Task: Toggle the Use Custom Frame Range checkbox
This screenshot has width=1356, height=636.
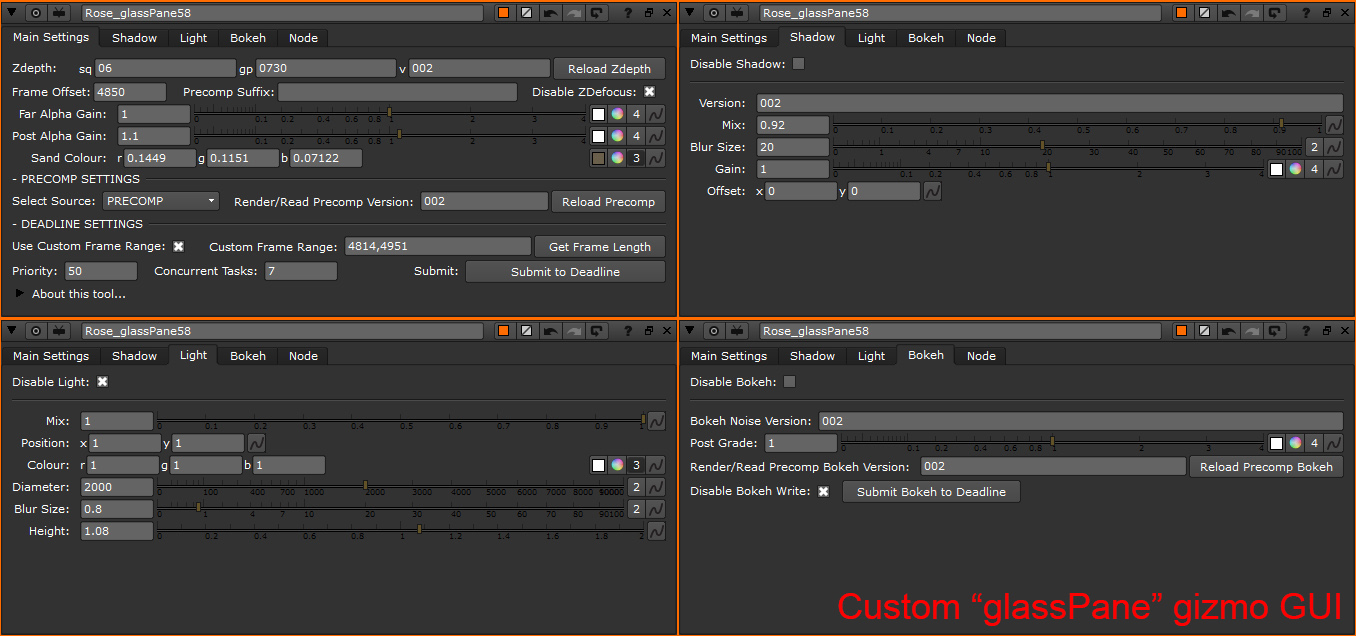Action: click(x=178, y=246)
